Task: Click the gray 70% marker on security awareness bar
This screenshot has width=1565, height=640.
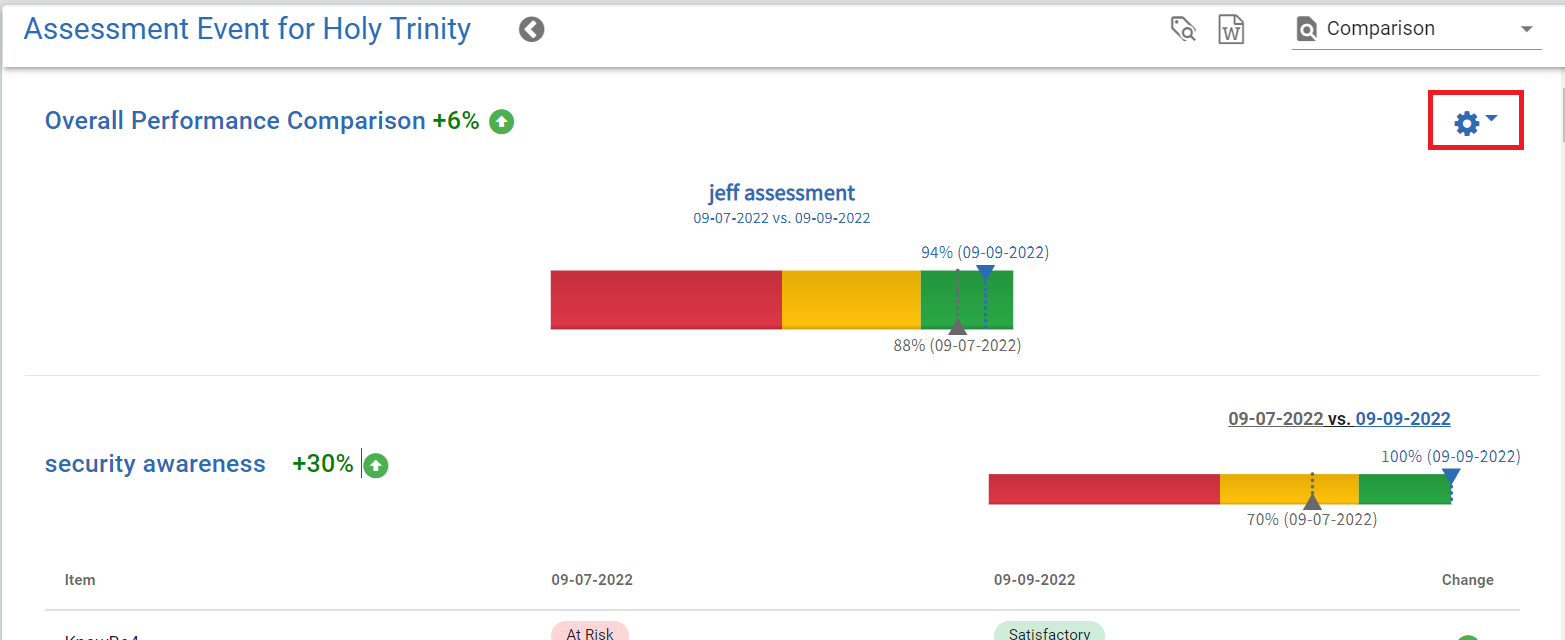Action: (x=1312, y=502)
